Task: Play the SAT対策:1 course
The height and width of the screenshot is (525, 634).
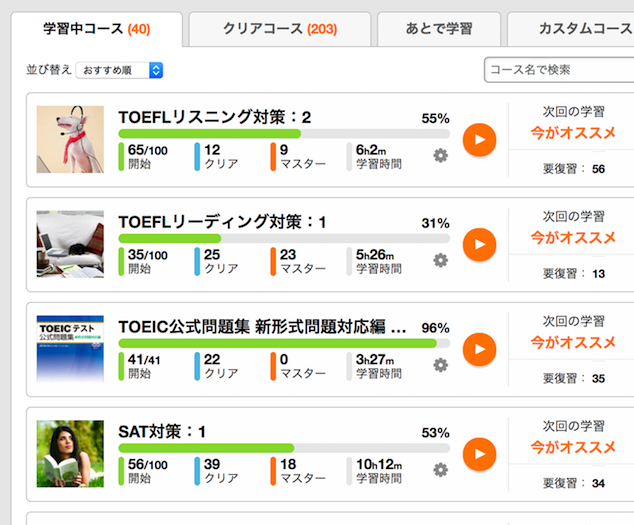Action: tap(480, 454)
